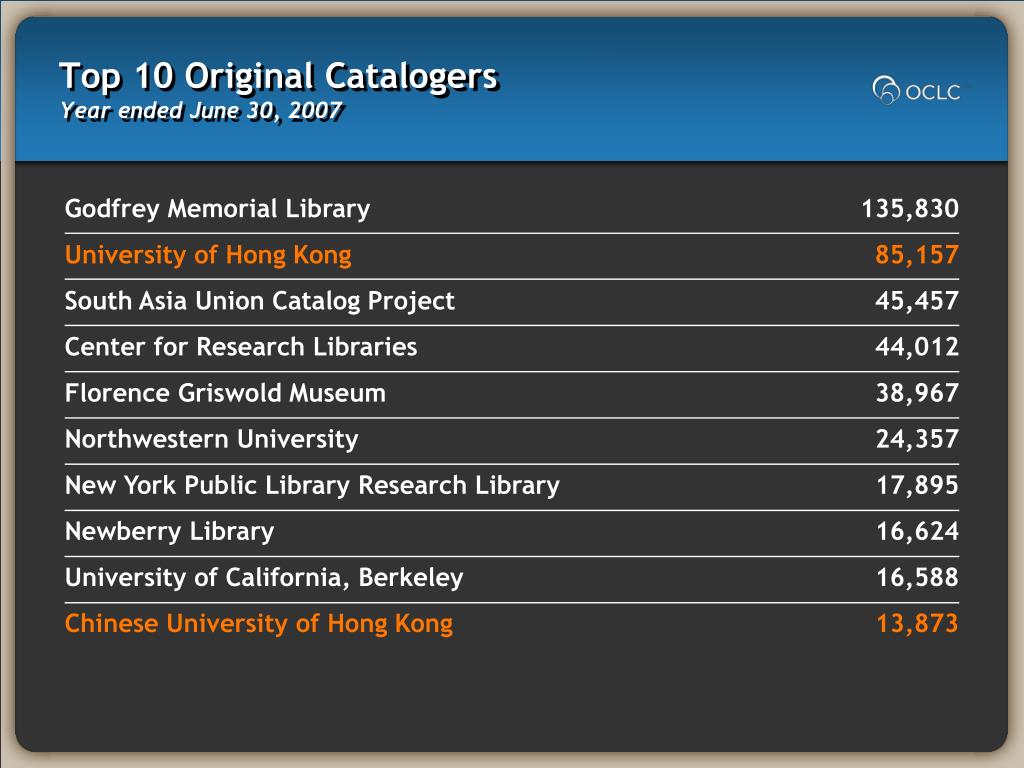Image resolution: width=1024 pixels, height=768 pixels.
Task: Select the Florence Griswold Museum row
Action: (511, 393)
